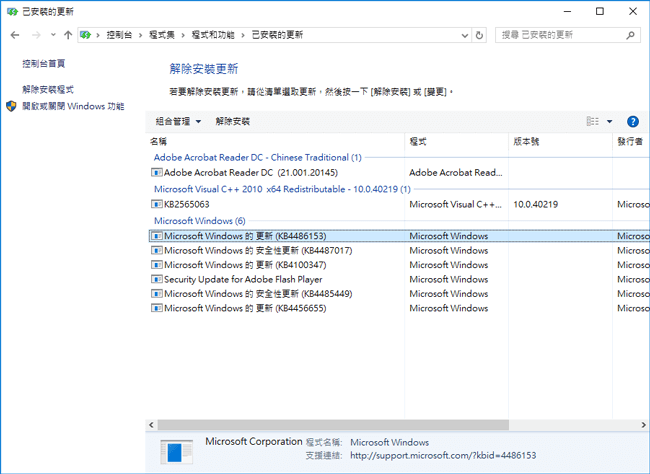Viewport: 650px width, 474px height.
Task: Click Adobe Acrobat Read... program cell
Action: coord(456,173)
